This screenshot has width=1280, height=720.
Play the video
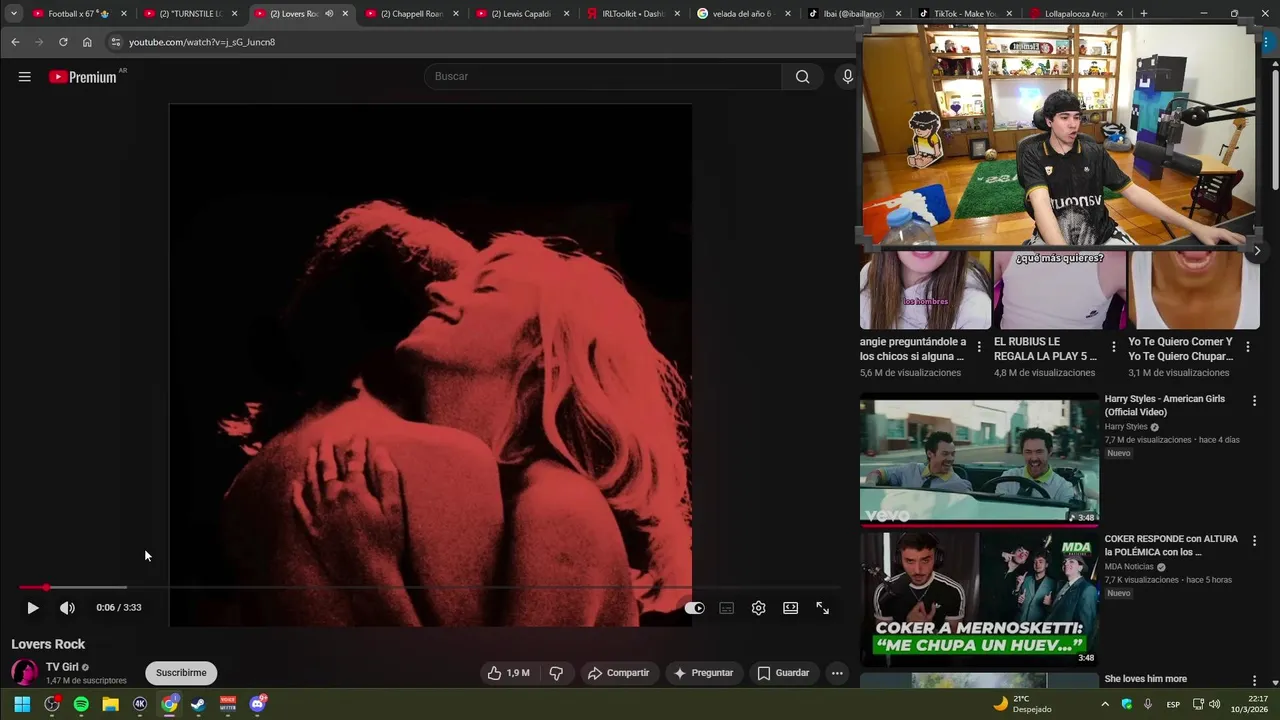[32, 608]
